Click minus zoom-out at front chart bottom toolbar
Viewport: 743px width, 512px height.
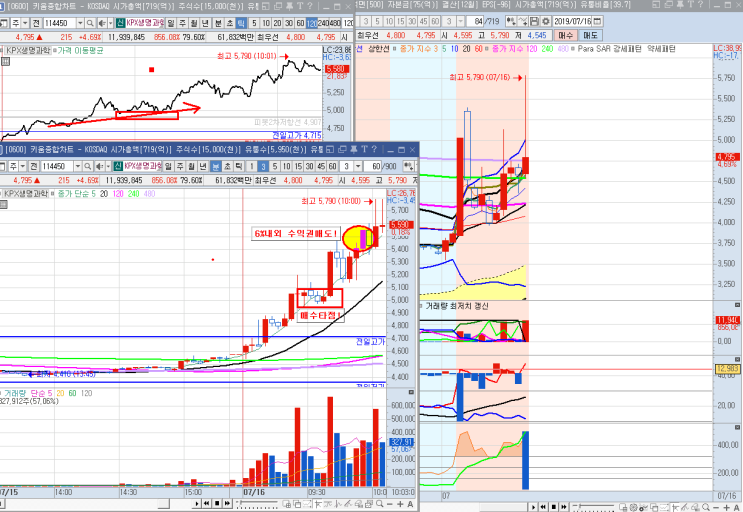tap(390, 504)
